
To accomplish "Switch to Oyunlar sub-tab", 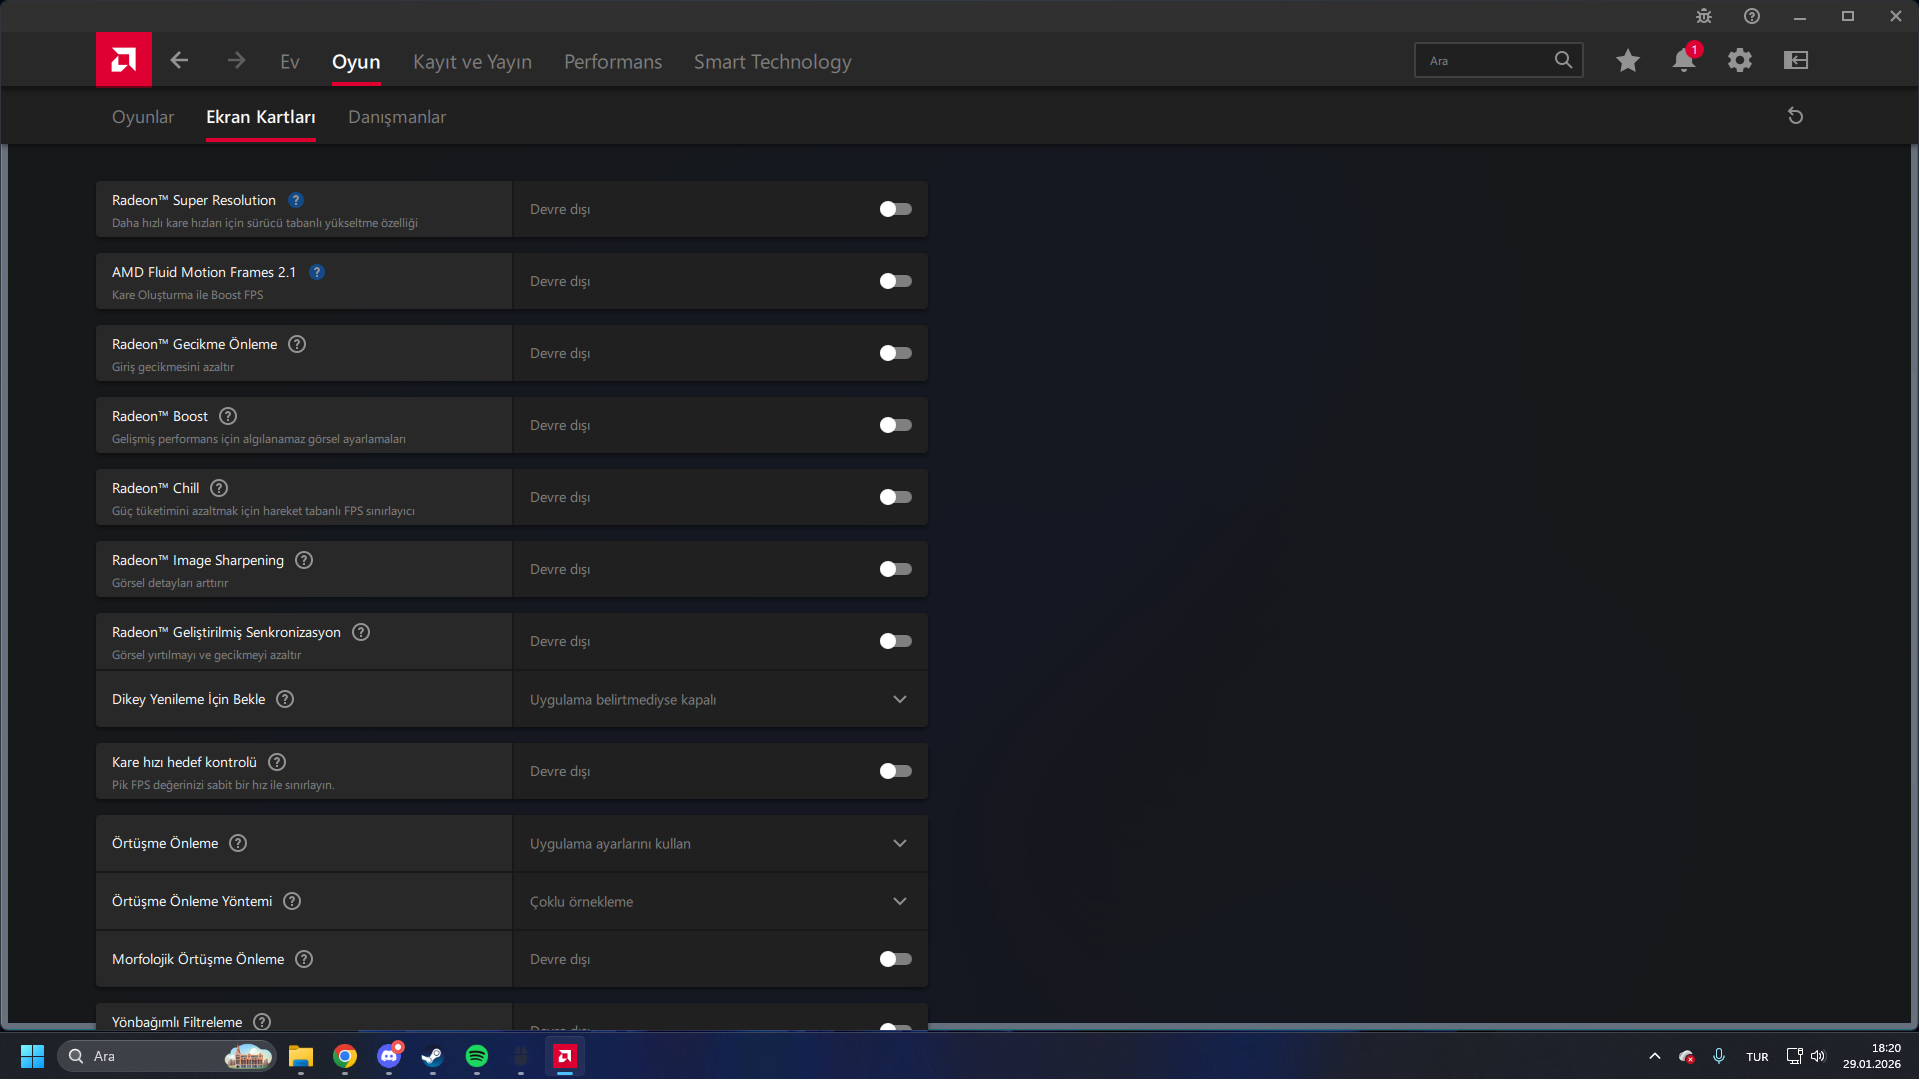I will [143, 117].
